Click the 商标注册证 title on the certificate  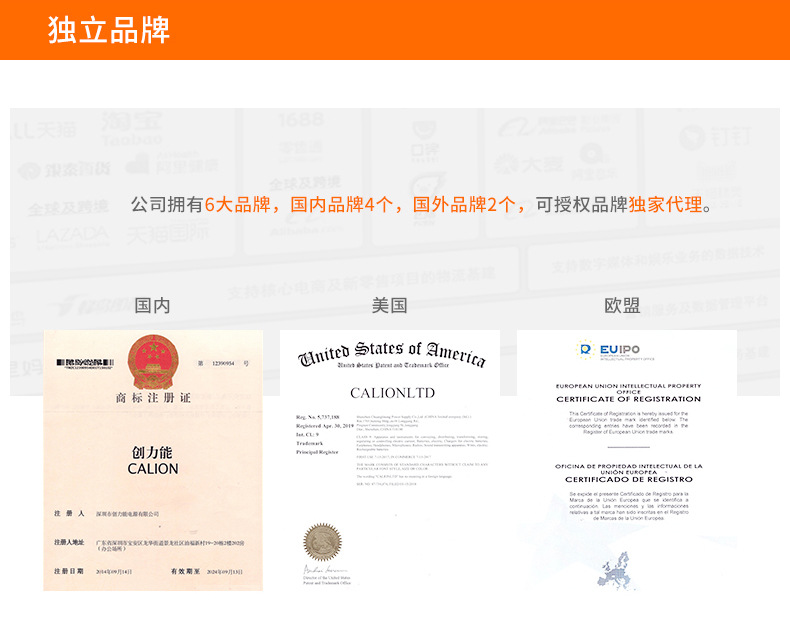153,398
